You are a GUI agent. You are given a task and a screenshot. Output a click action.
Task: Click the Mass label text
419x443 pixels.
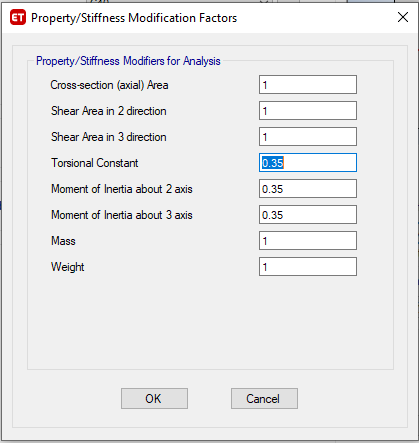click(63, 241)
